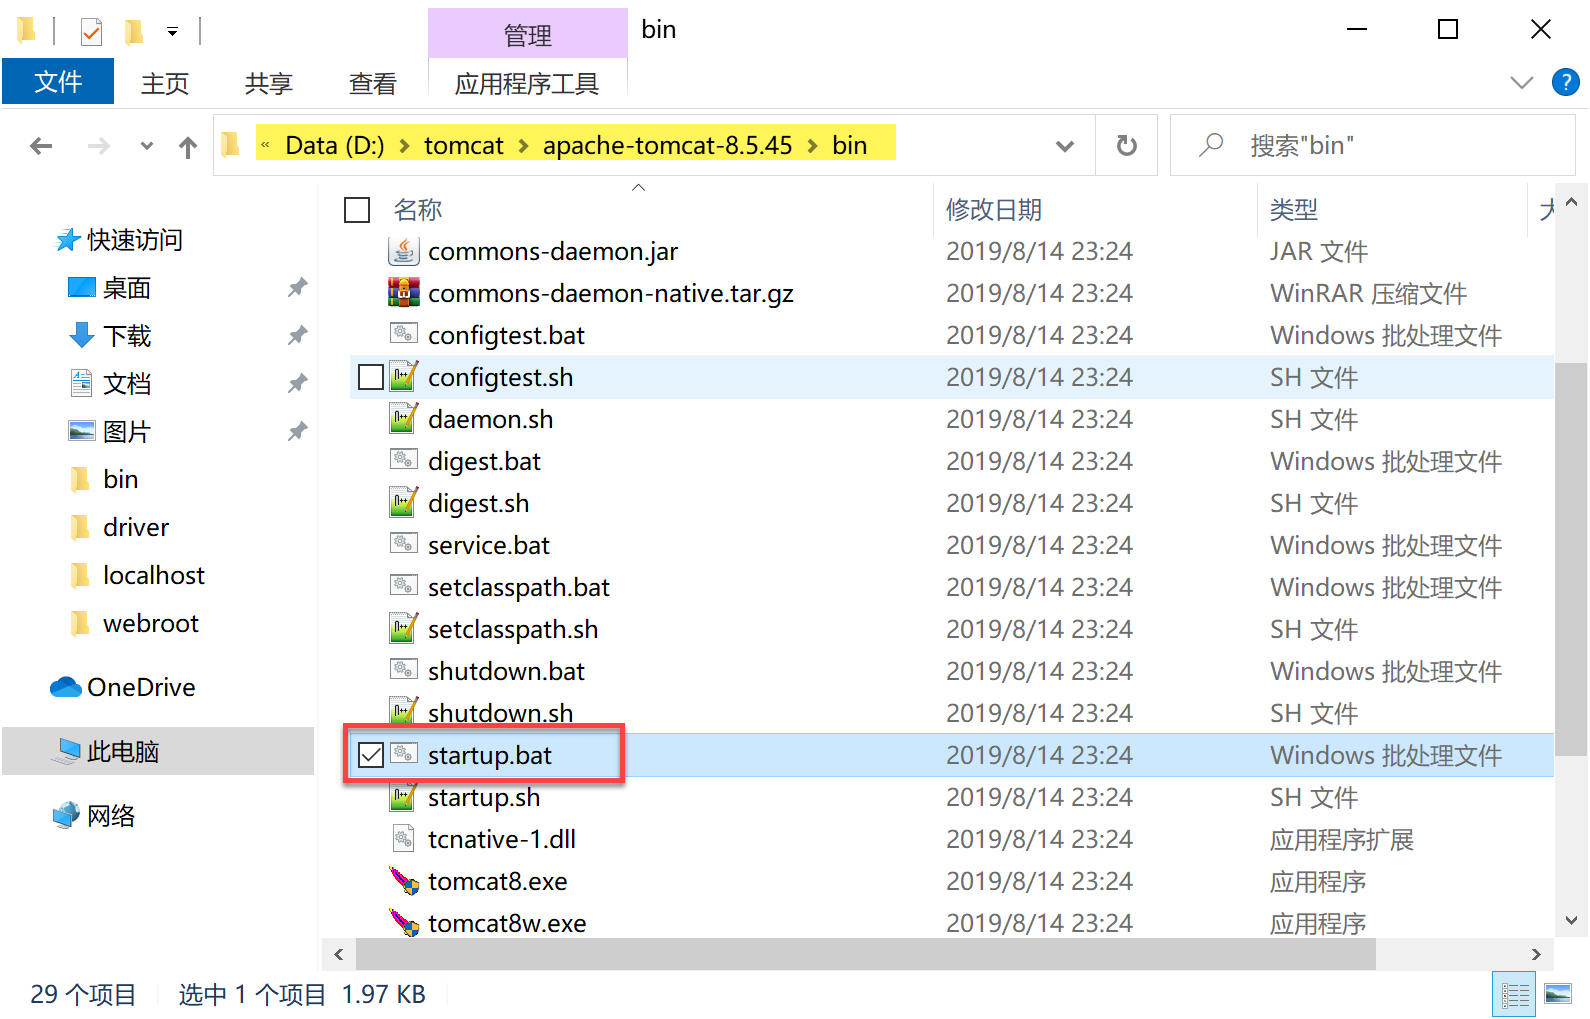Image resolution: width=1590 pixels, height=1019 pixels.
Task: Click the shutdown.bat file icon
Action: pos(403,671)
